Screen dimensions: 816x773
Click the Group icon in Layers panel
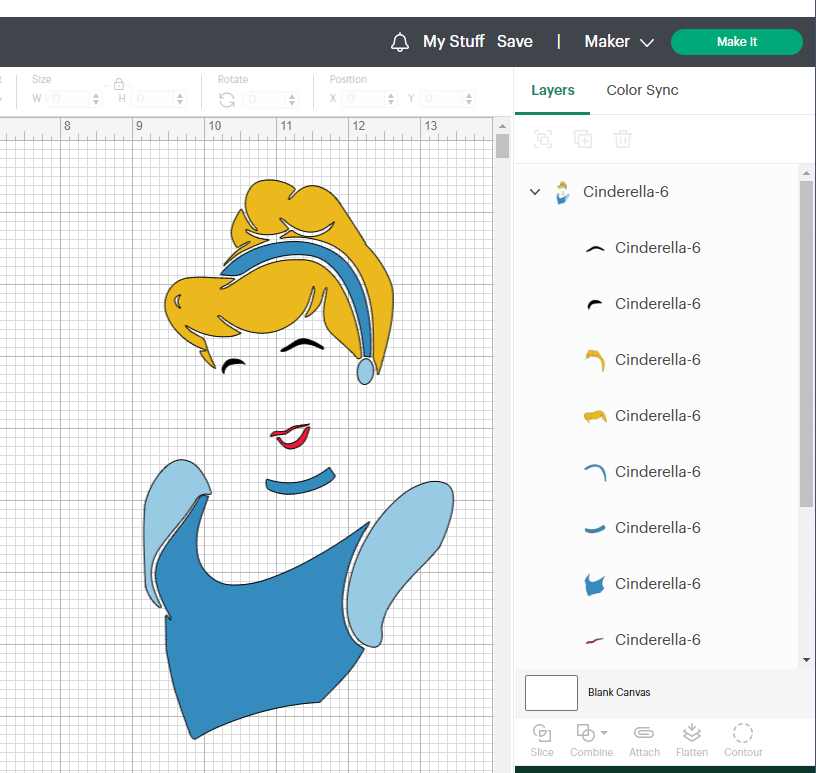(x=543, y=139)
